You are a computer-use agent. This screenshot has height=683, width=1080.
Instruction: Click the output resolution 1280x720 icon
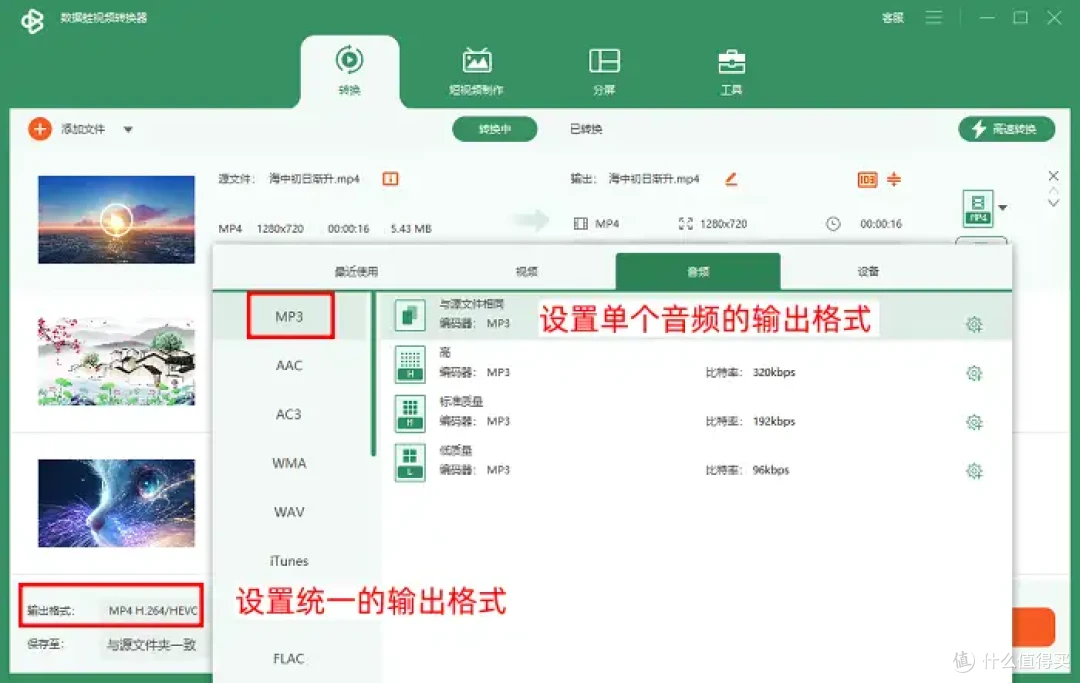pyautogui.click(x=685, y=224)
